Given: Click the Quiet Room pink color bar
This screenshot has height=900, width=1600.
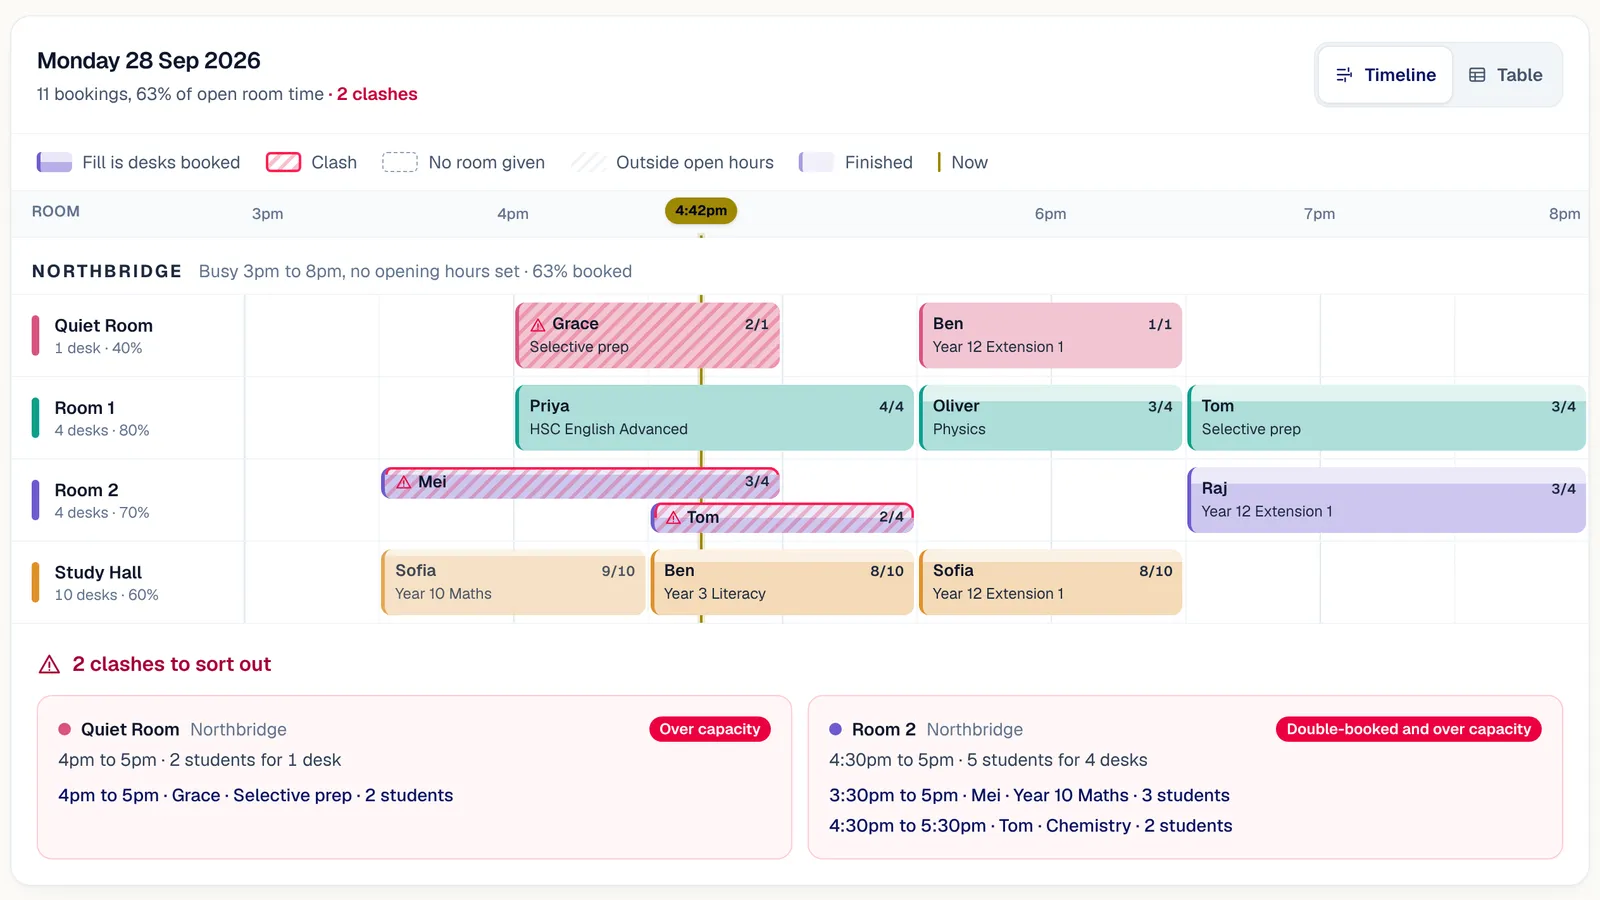Looking at the screenshot, I should point(35,336).
